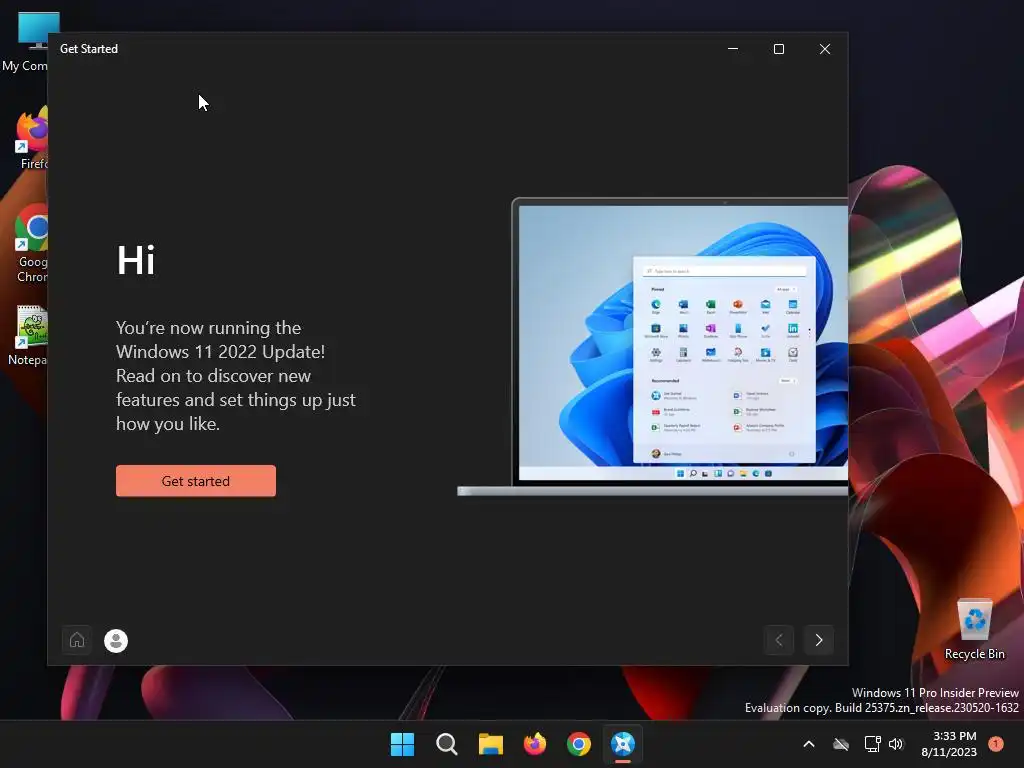Open Google Chrome from the taskbar
The image size is (1024, 768).
[x=579, y=744]
